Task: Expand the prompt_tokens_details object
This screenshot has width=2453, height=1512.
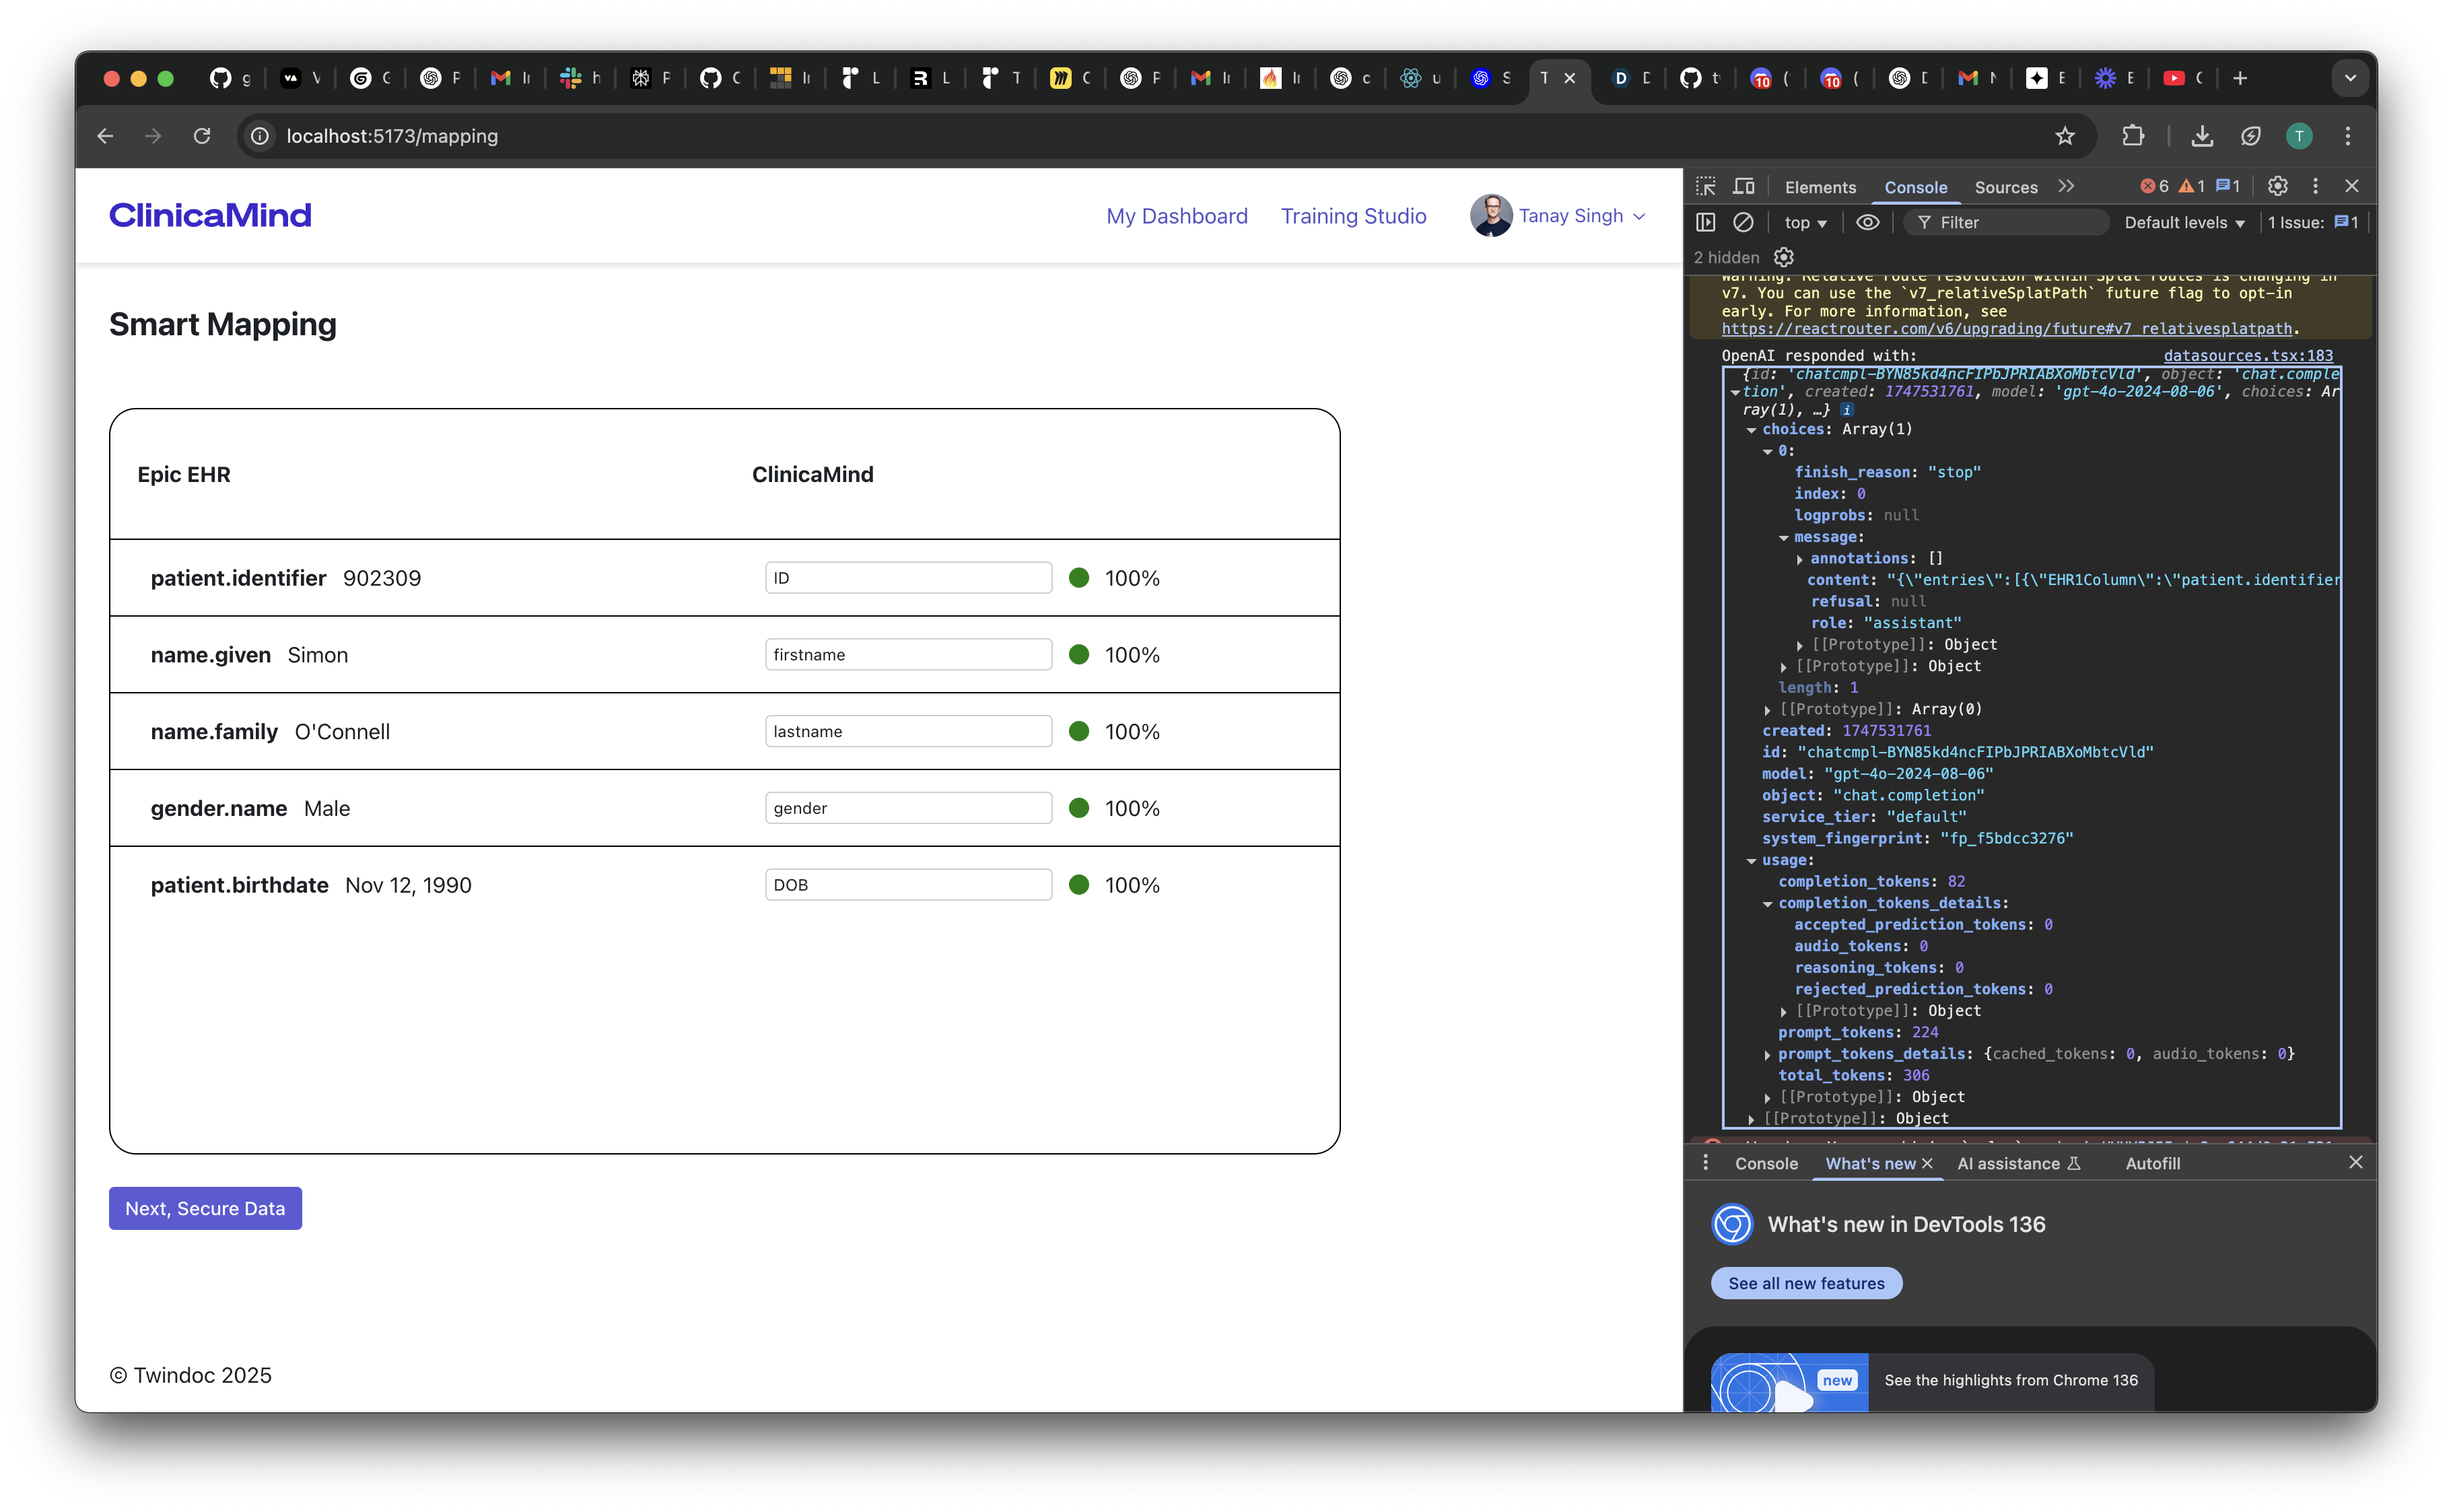Action: coord(1768,1054)
